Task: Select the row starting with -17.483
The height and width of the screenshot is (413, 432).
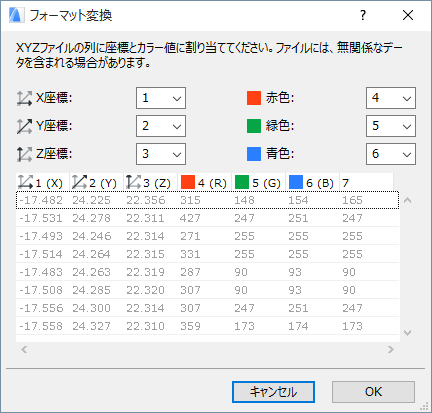Action: (207, 272)
